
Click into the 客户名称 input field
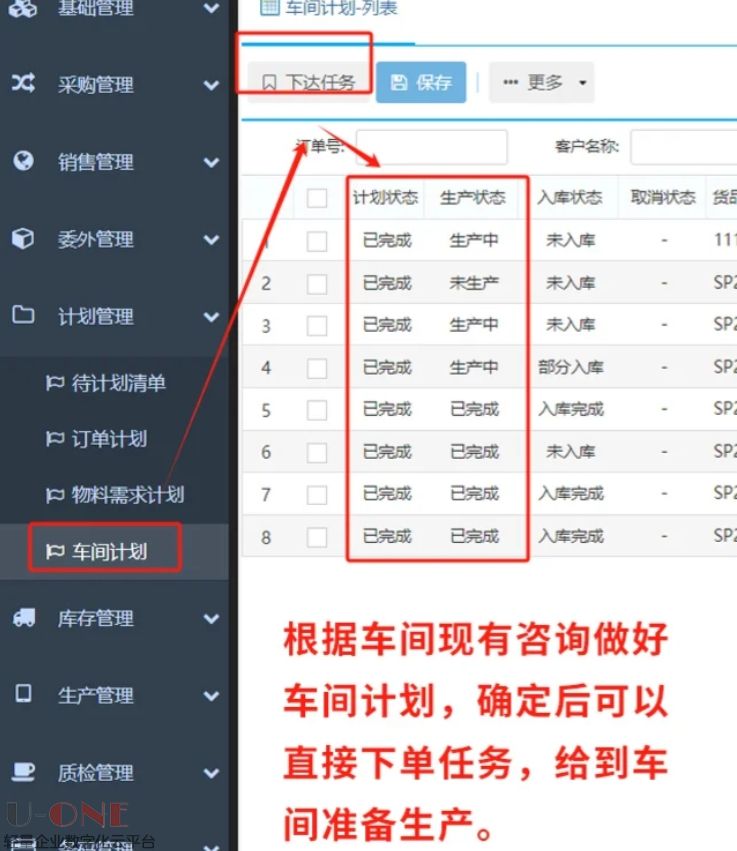[684, 147]
